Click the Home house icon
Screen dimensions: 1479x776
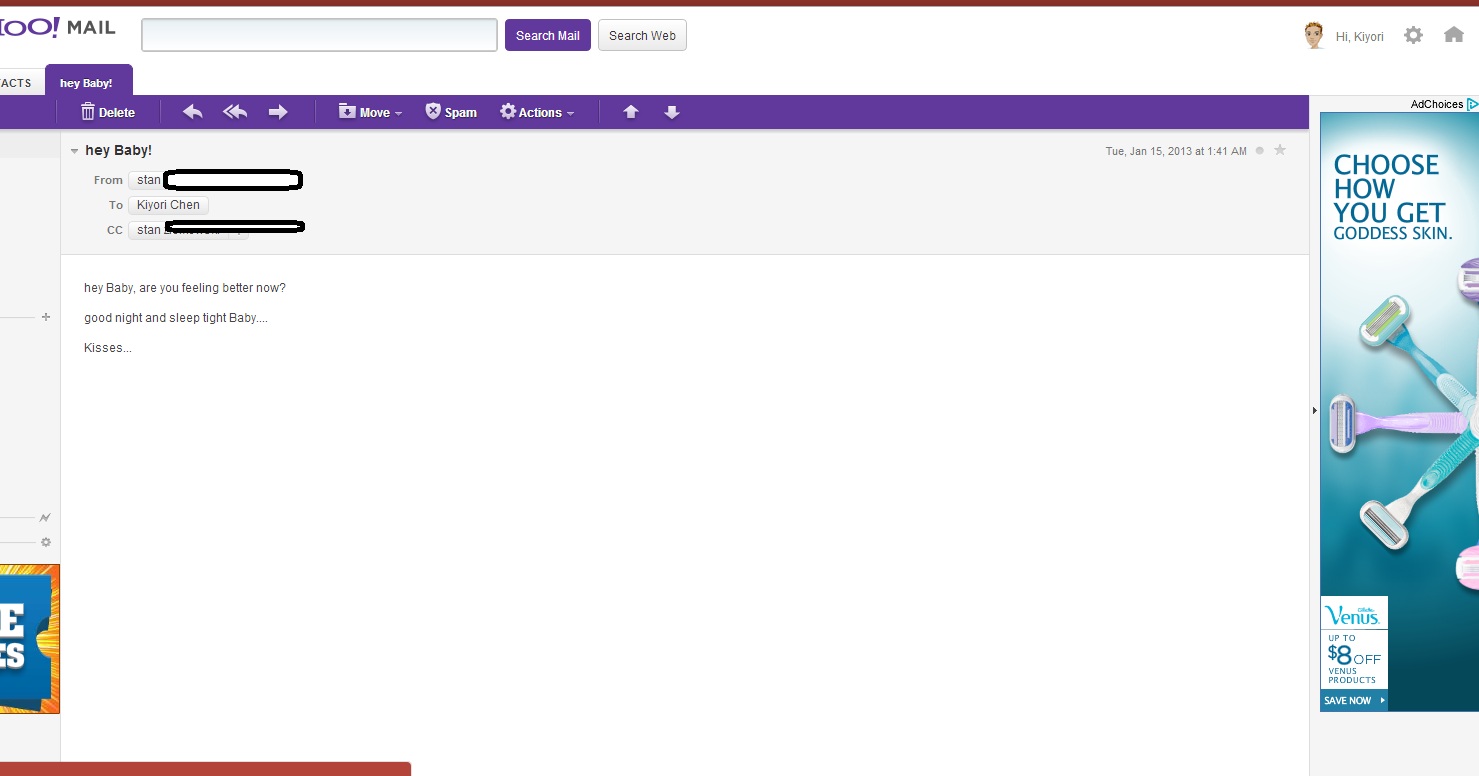1454,35
